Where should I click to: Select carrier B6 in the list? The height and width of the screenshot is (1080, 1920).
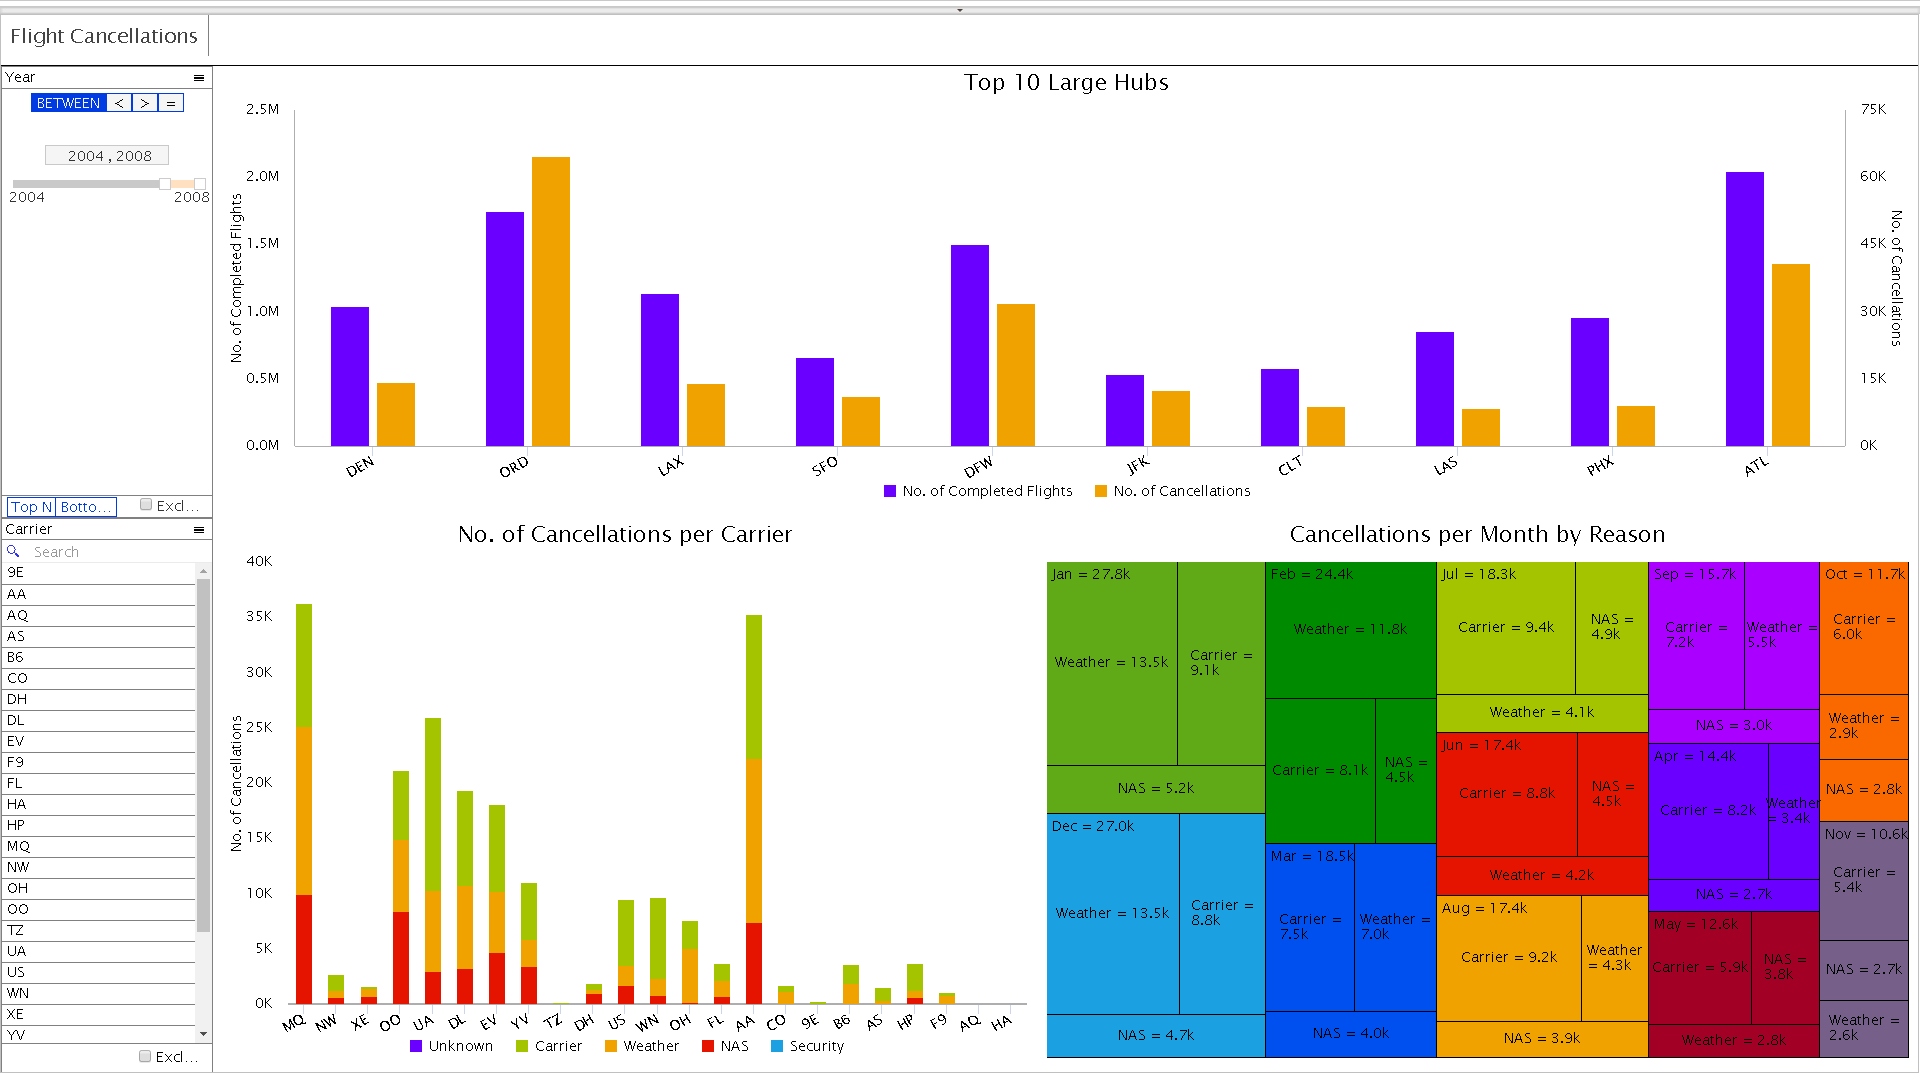tap(98, 657)
